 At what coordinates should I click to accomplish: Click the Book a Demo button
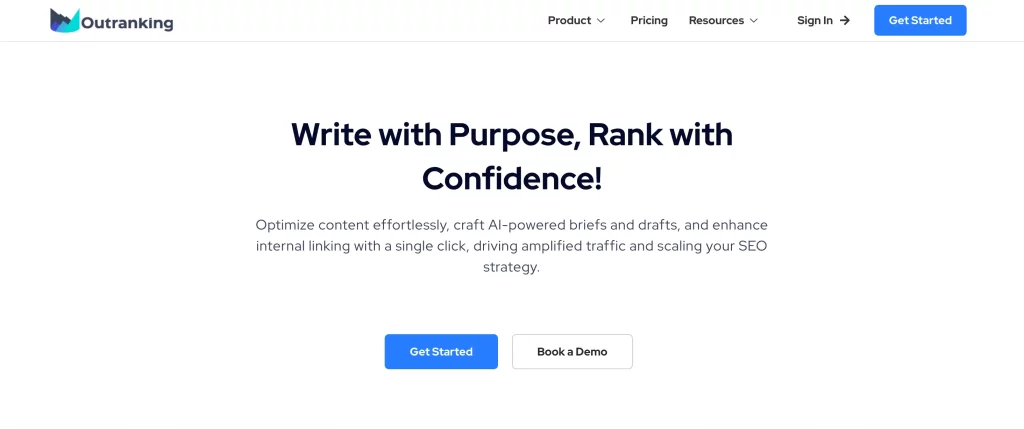click(x=572, y=351)
